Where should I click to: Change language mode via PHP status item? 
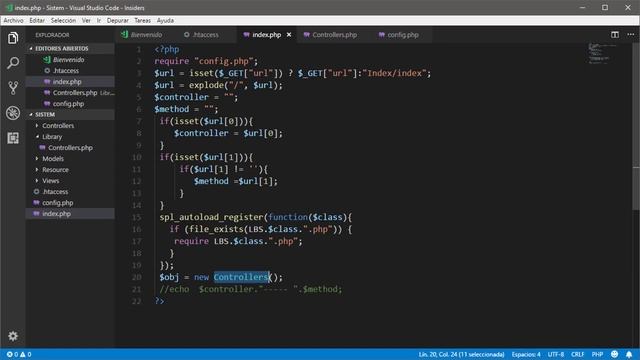[598, 354]
